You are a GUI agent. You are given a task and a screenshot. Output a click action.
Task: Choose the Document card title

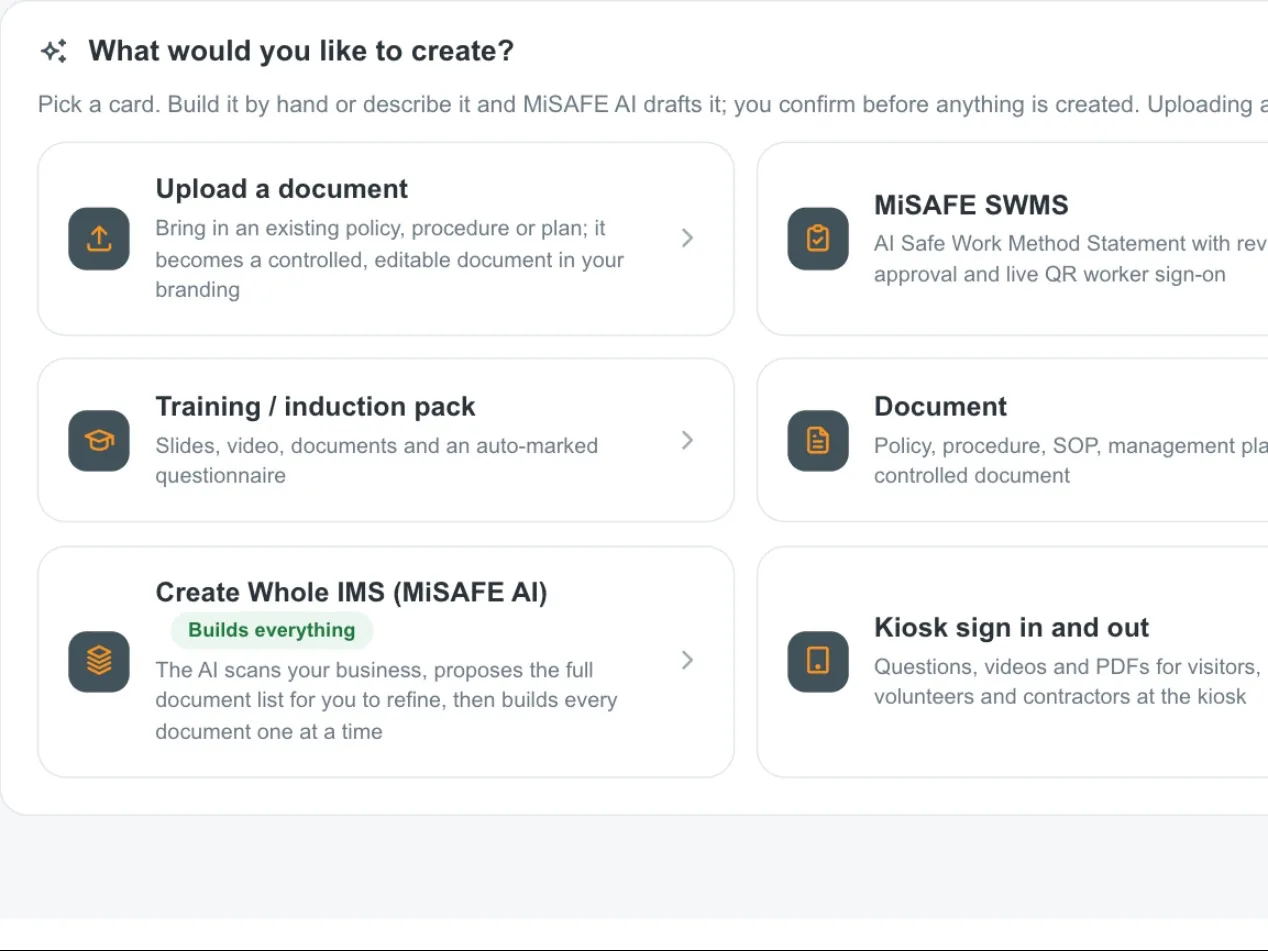[940, 407]
